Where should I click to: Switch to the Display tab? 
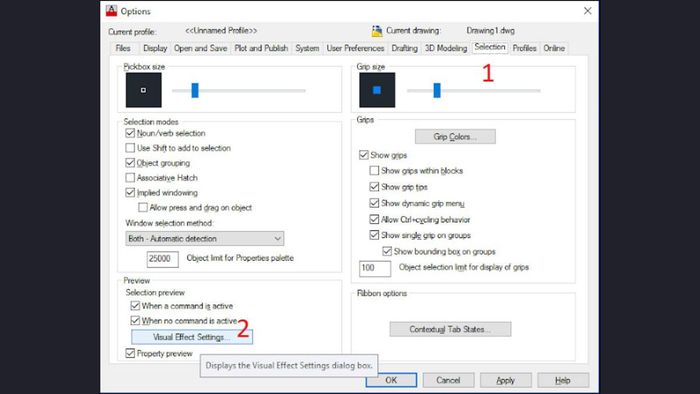[155, 48]
